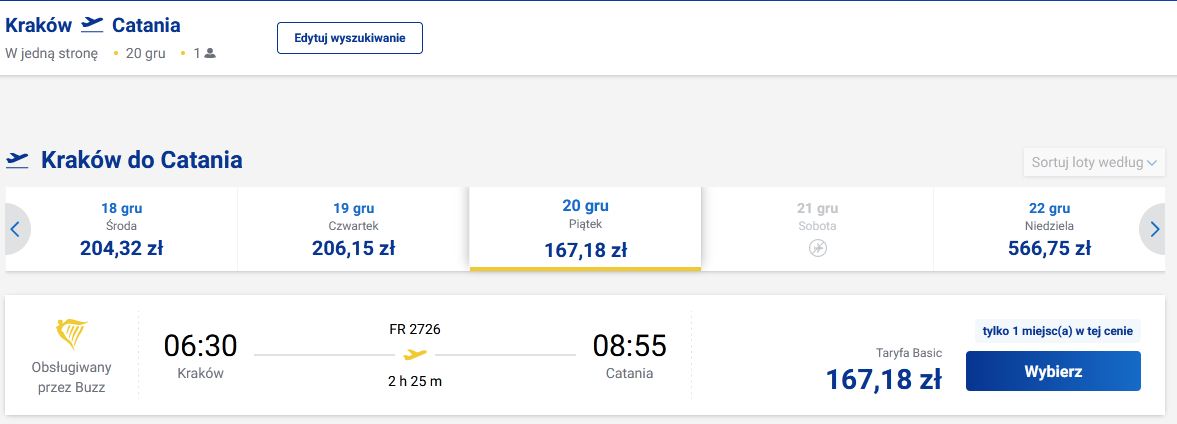Show earlier dates with left arrow
The image size is (1177, 424).
click(x=16, y=229)
